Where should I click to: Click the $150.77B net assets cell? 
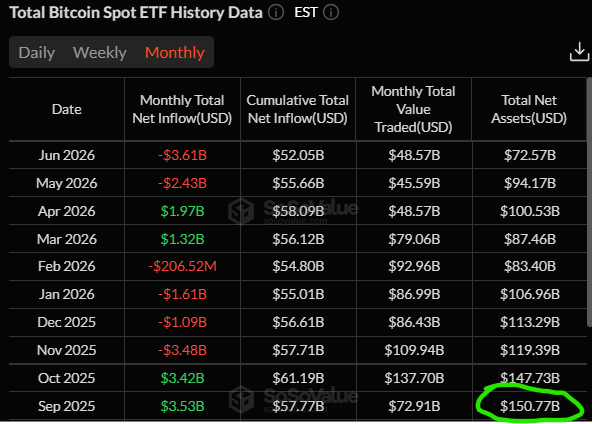[x=530, y=406]
